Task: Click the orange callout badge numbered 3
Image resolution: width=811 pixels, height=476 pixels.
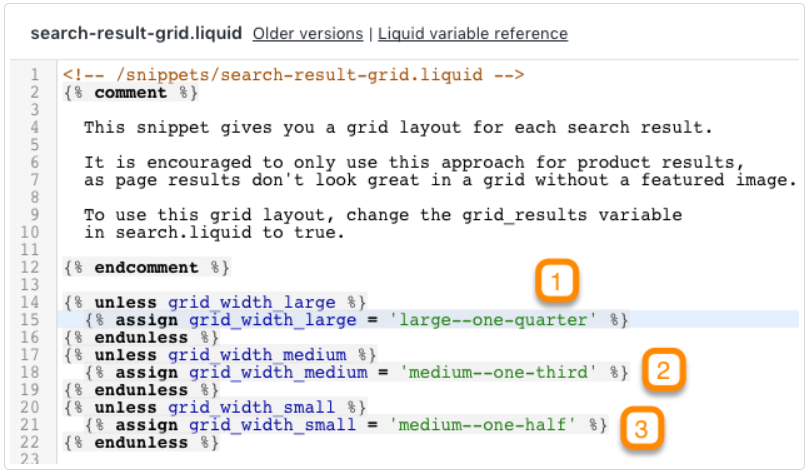Action: (642, 428)
